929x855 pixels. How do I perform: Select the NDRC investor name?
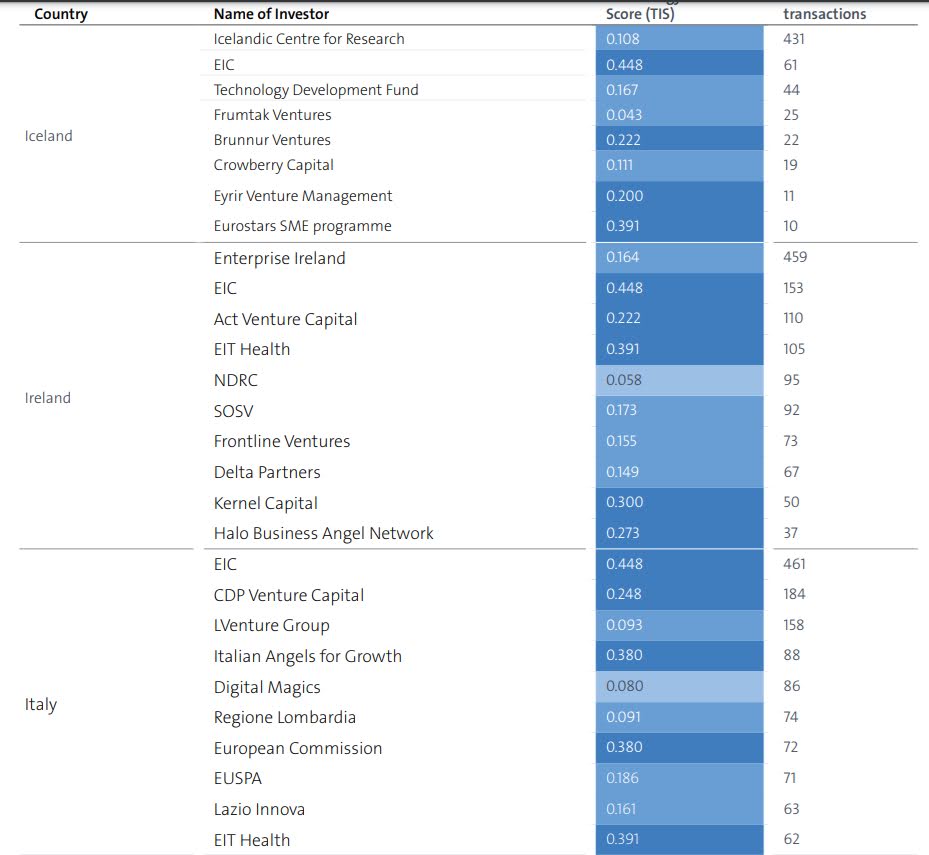pos(236,380)
